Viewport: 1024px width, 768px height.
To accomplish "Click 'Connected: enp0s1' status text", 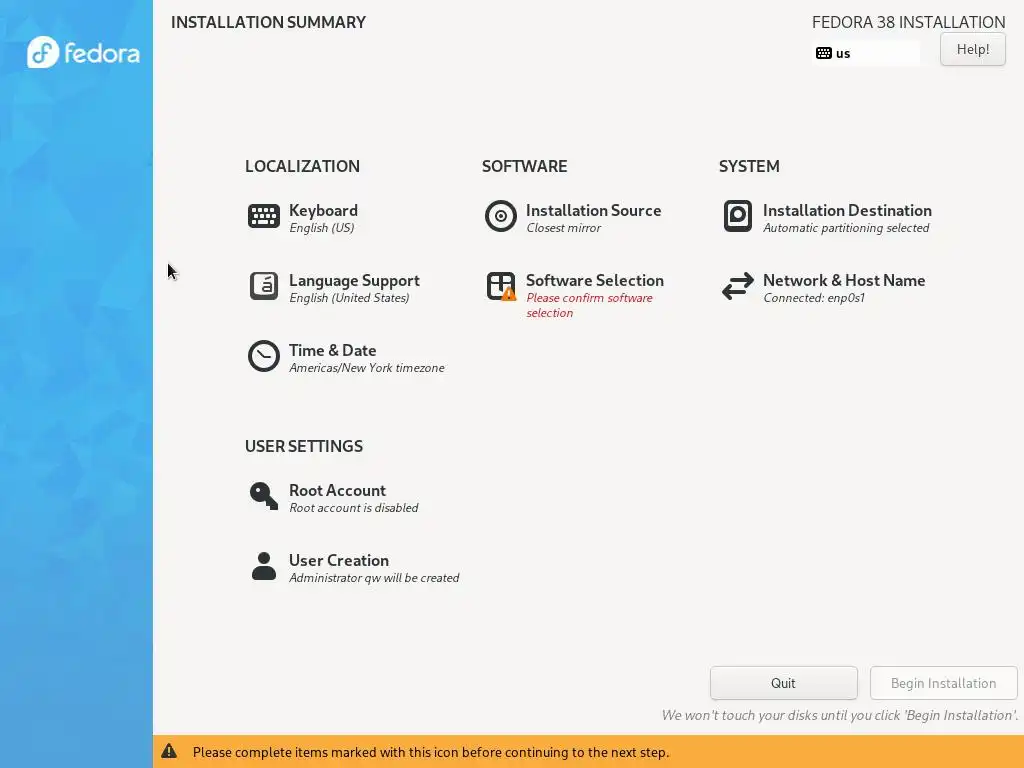I will coord(814,298).
